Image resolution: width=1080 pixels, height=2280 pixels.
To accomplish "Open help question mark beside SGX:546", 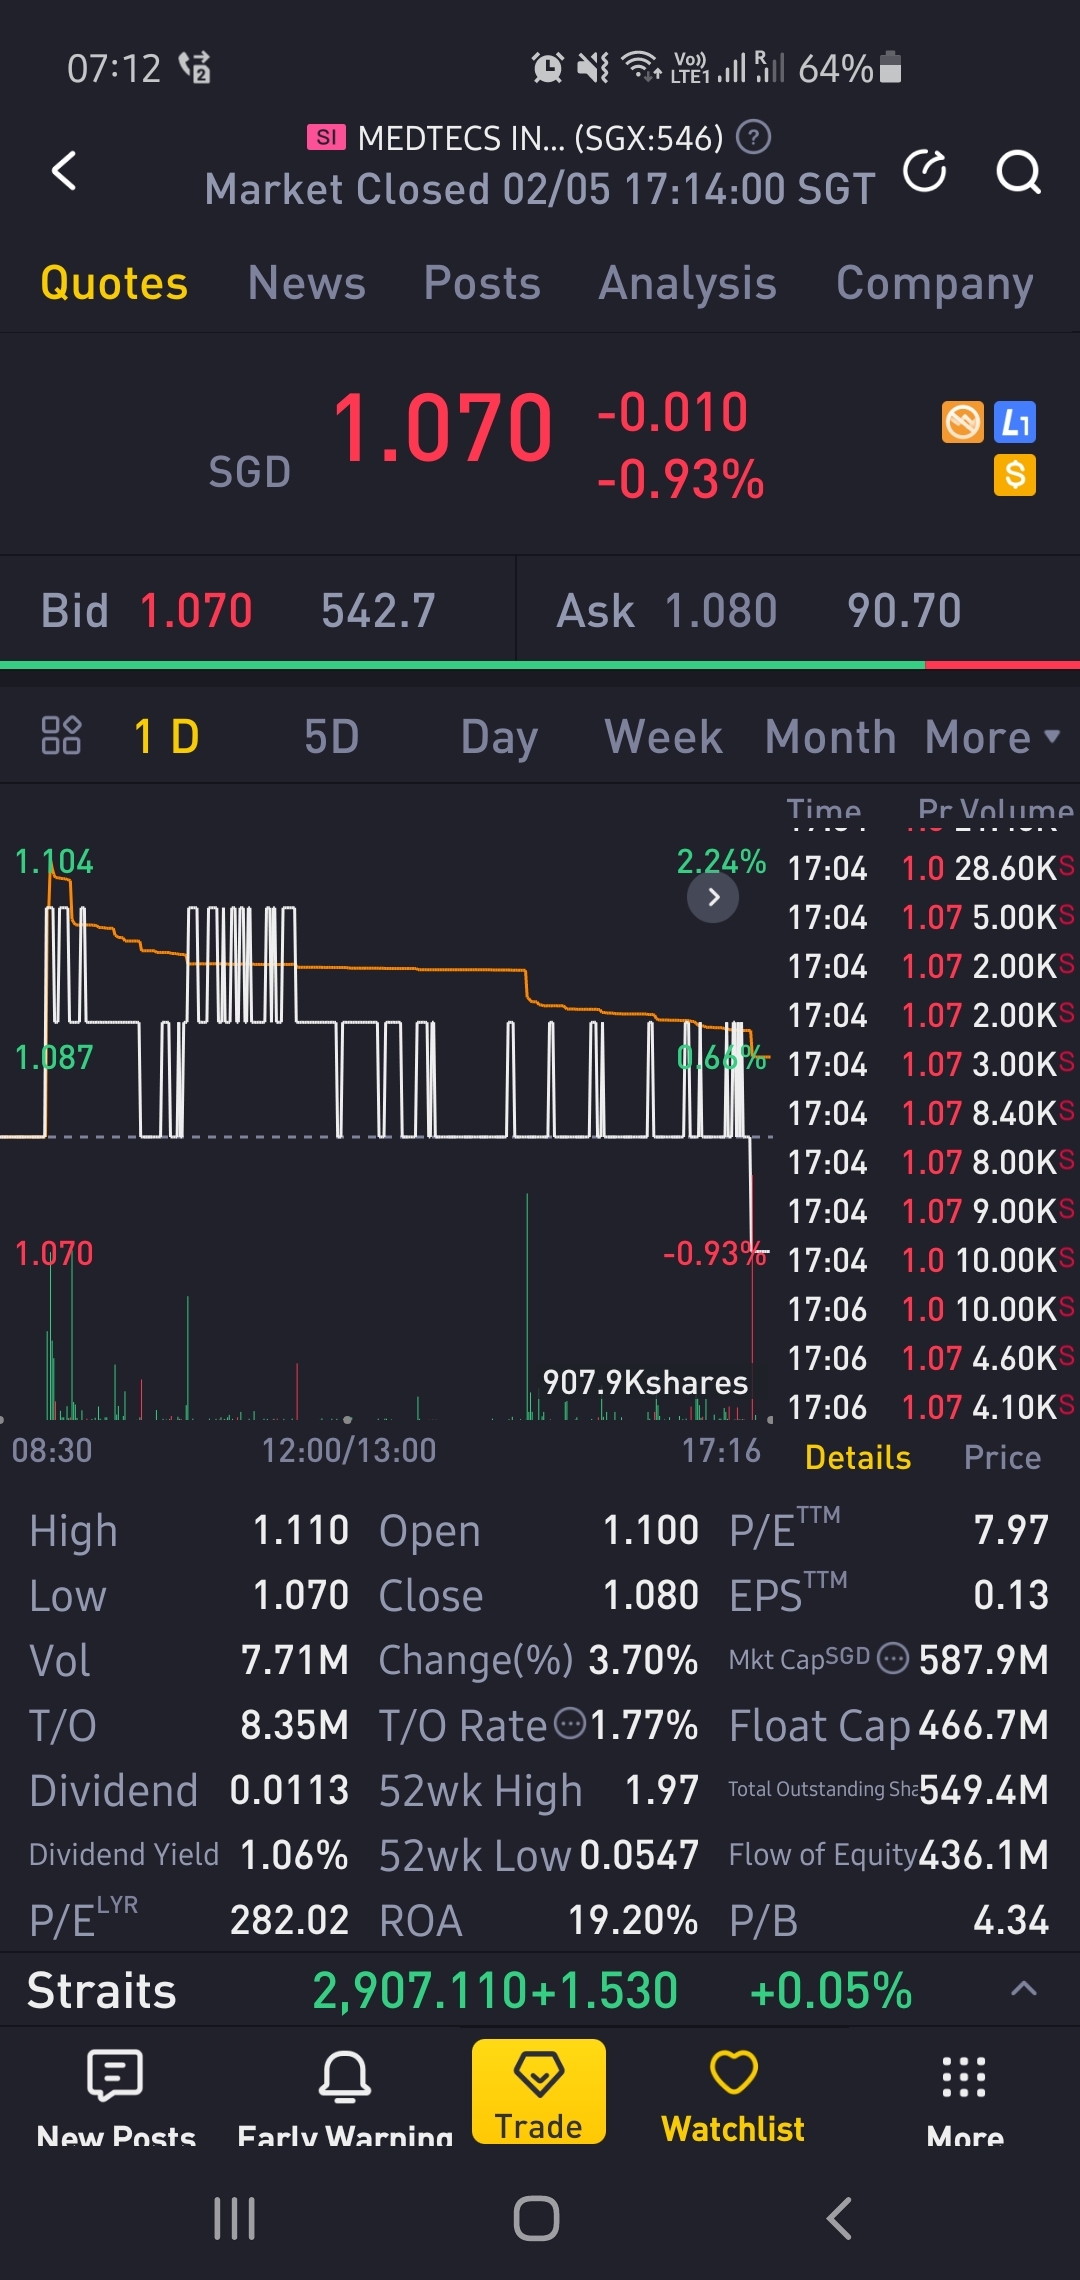I will [753, 137].
